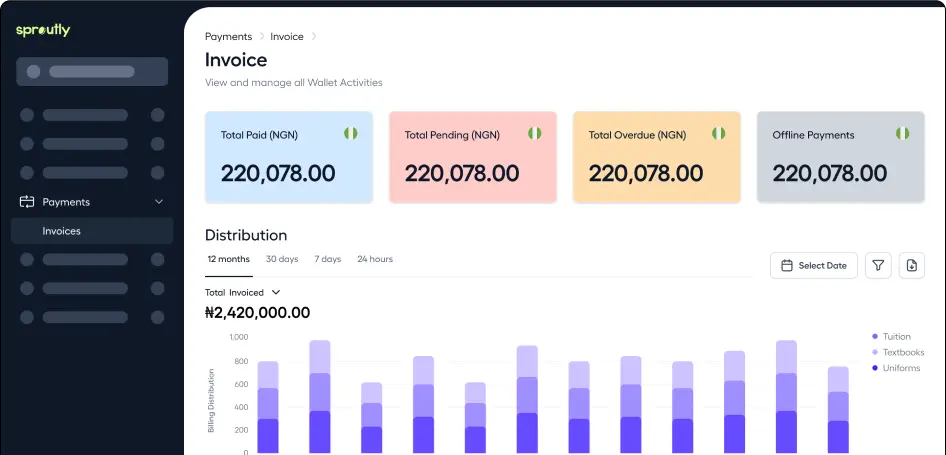Viewport: 946px width, 455px height.
Task: Click the Payments wallet icon in sidebar
Action: click(x=27, y=202)
